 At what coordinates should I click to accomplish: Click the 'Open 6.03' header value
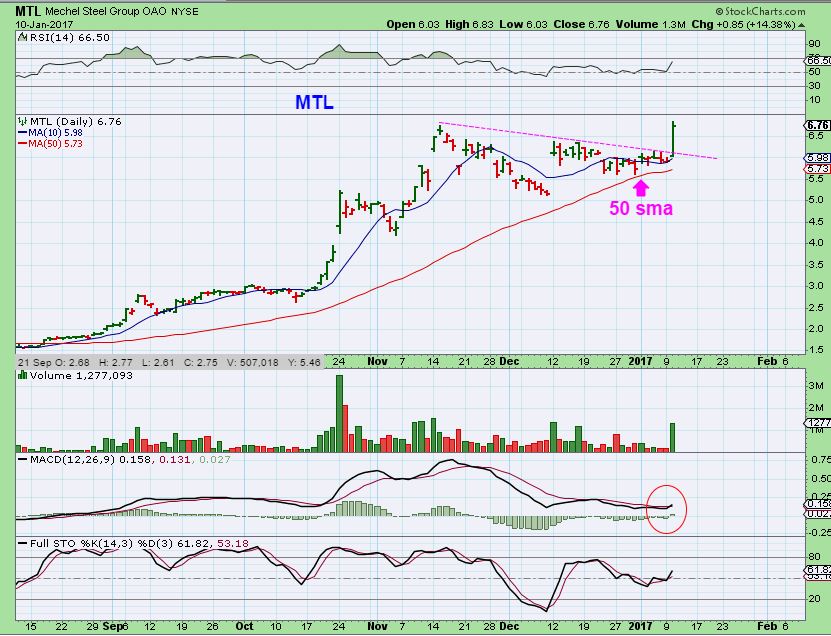pyautogui.click(x=413, y=24)
